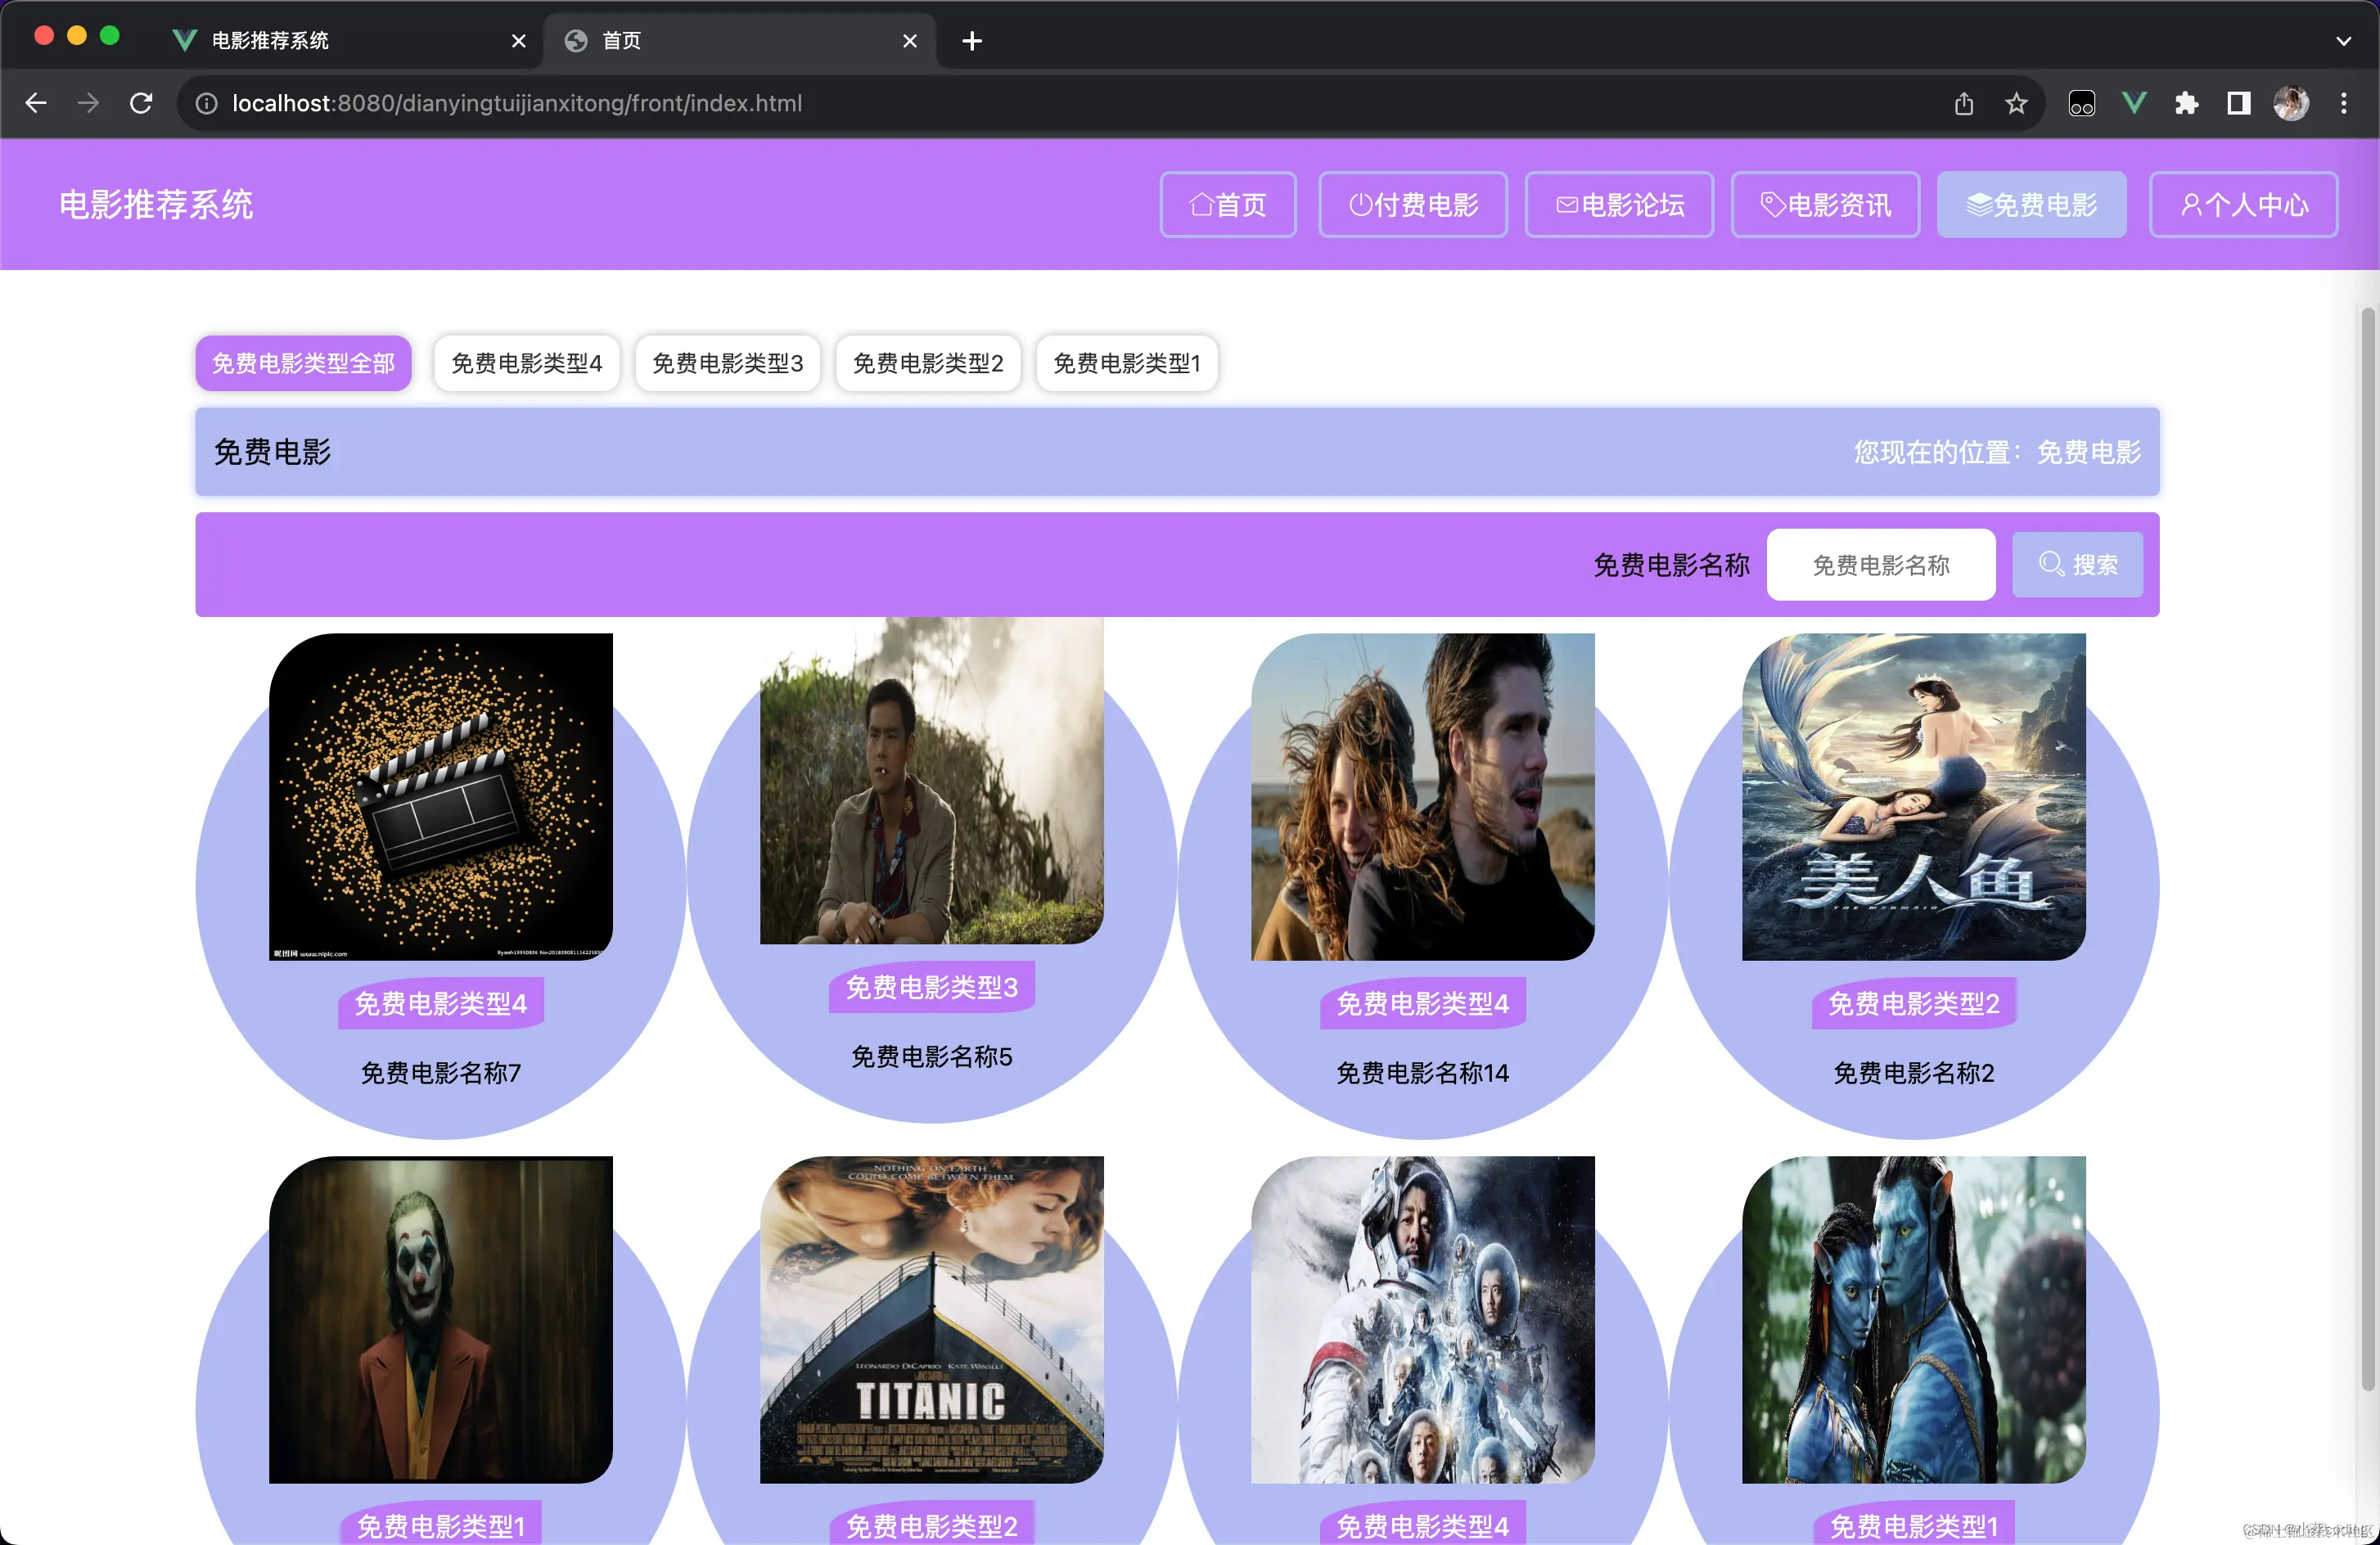2380x1545 pixels.
Task: Open the tab overflow chevron menu
Action: [2343, 41]
